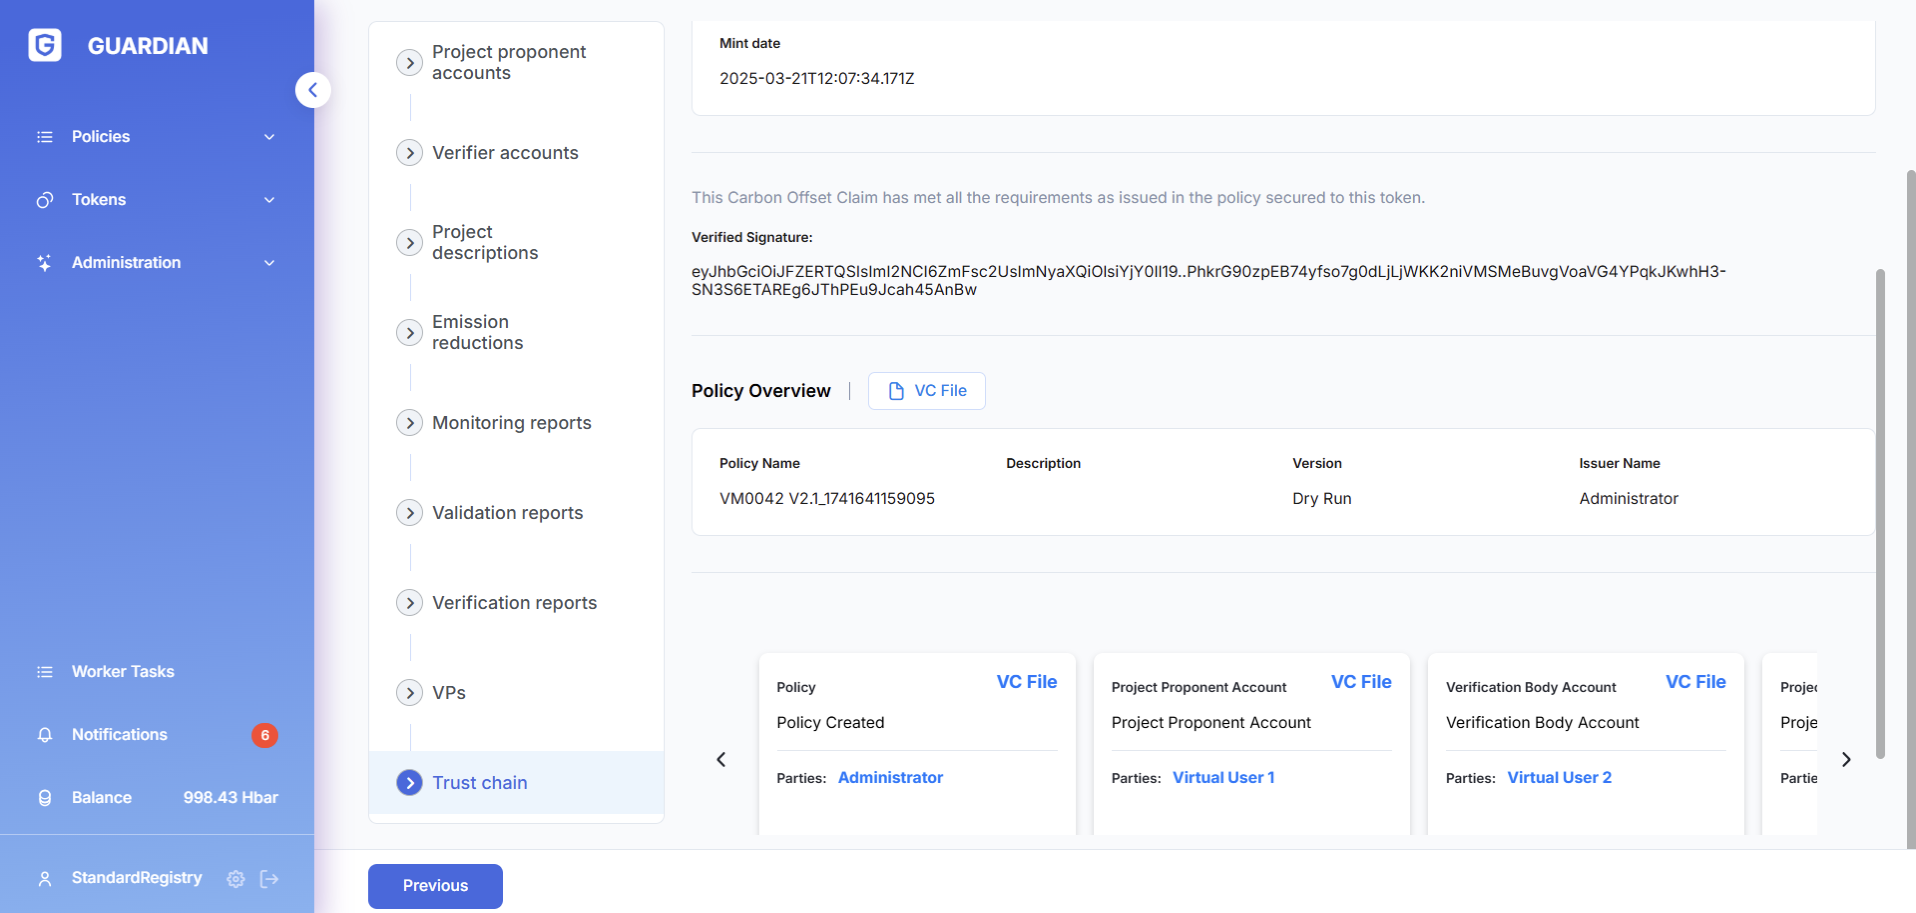Viewport: 1916px width, 913px height.
Task: Collapse the sidebar with the arrow button
Action: coord(313,90)
